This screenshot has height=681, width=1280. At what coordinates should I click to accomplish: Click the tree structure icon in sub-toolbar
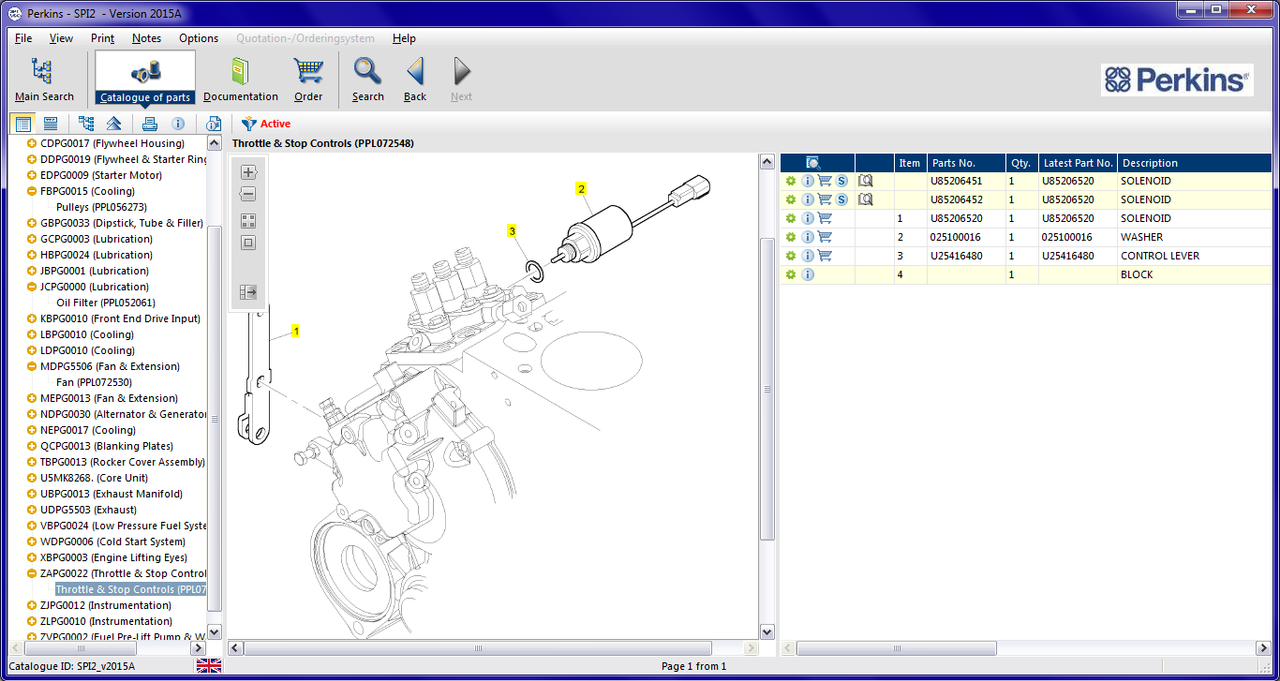point(86,124)
